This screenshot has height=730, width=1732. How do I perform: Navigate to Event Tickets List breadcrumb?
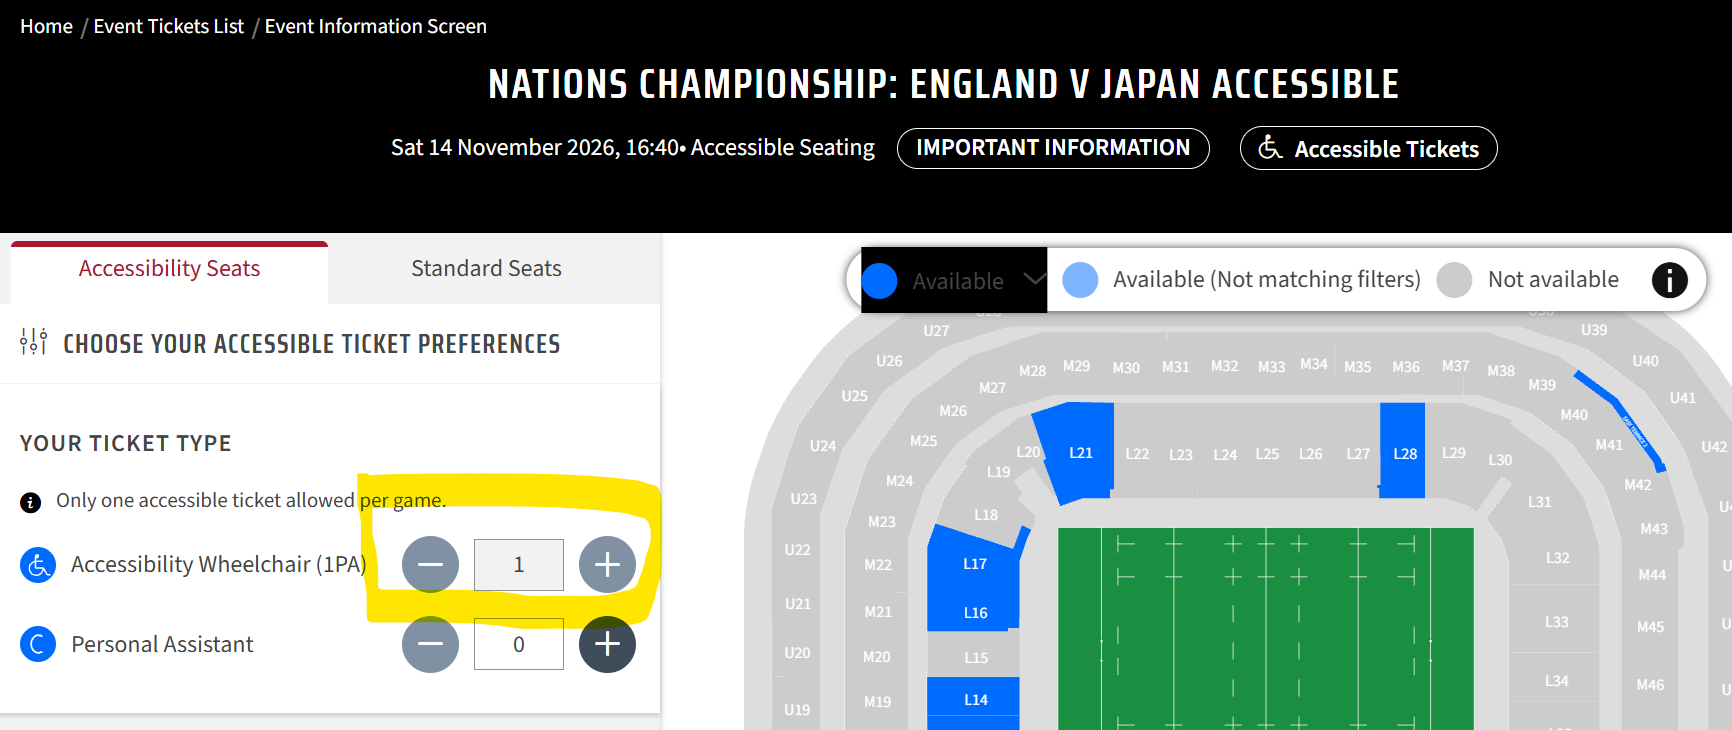168,27
